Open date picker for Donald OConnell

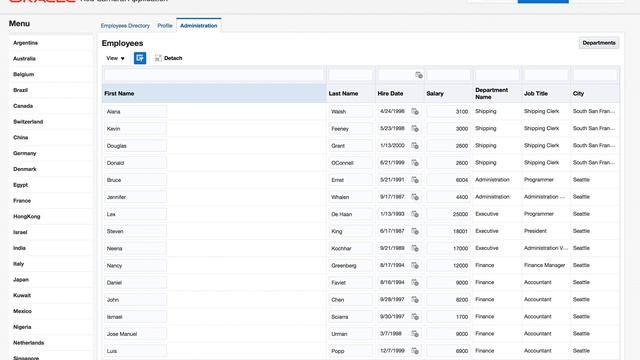point(415,163)
